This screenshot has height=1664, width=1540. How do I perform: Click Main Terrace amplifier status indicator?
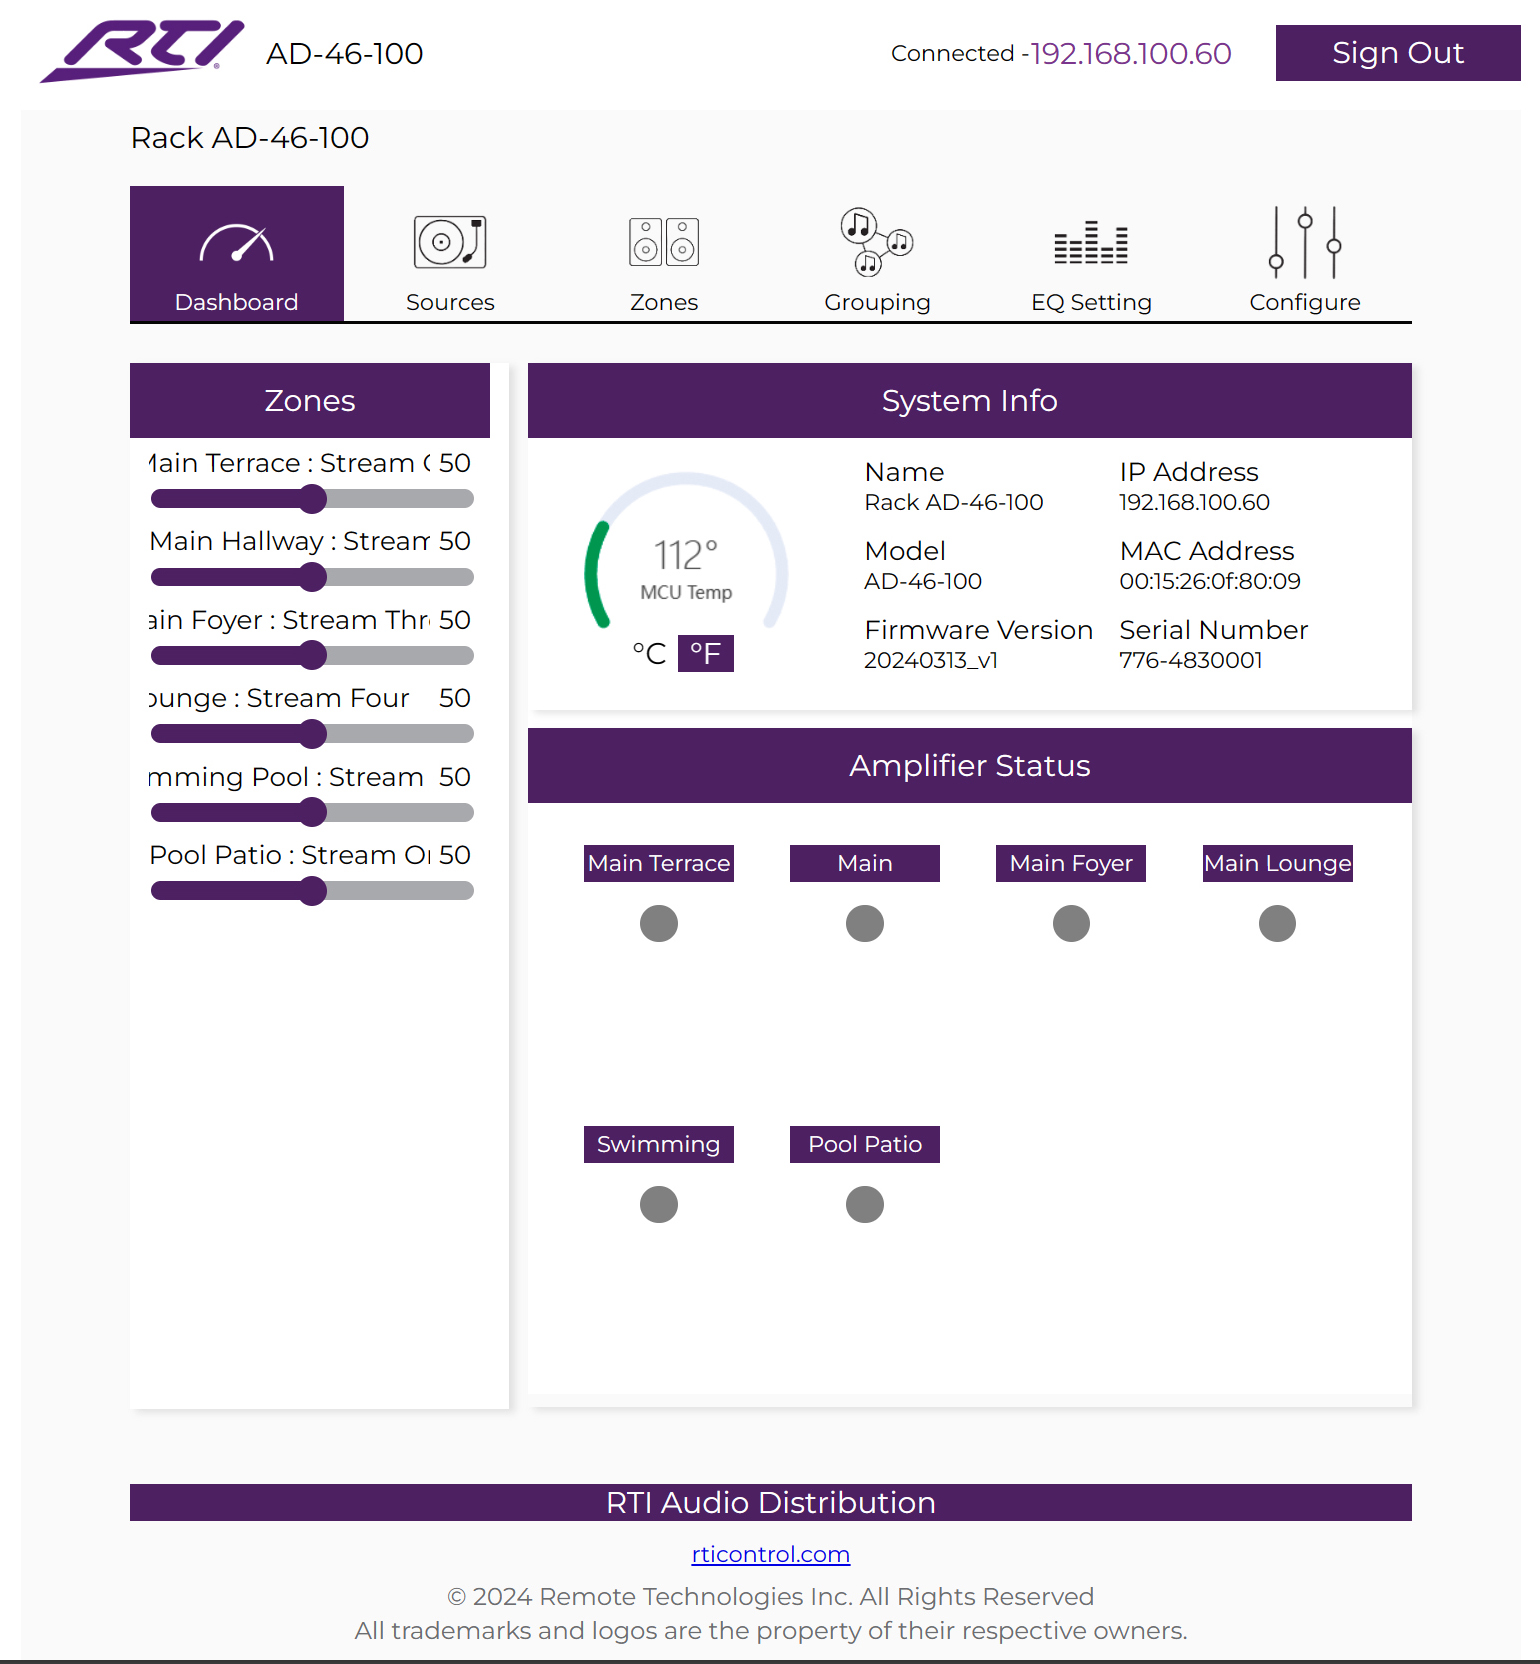[659, 923]
